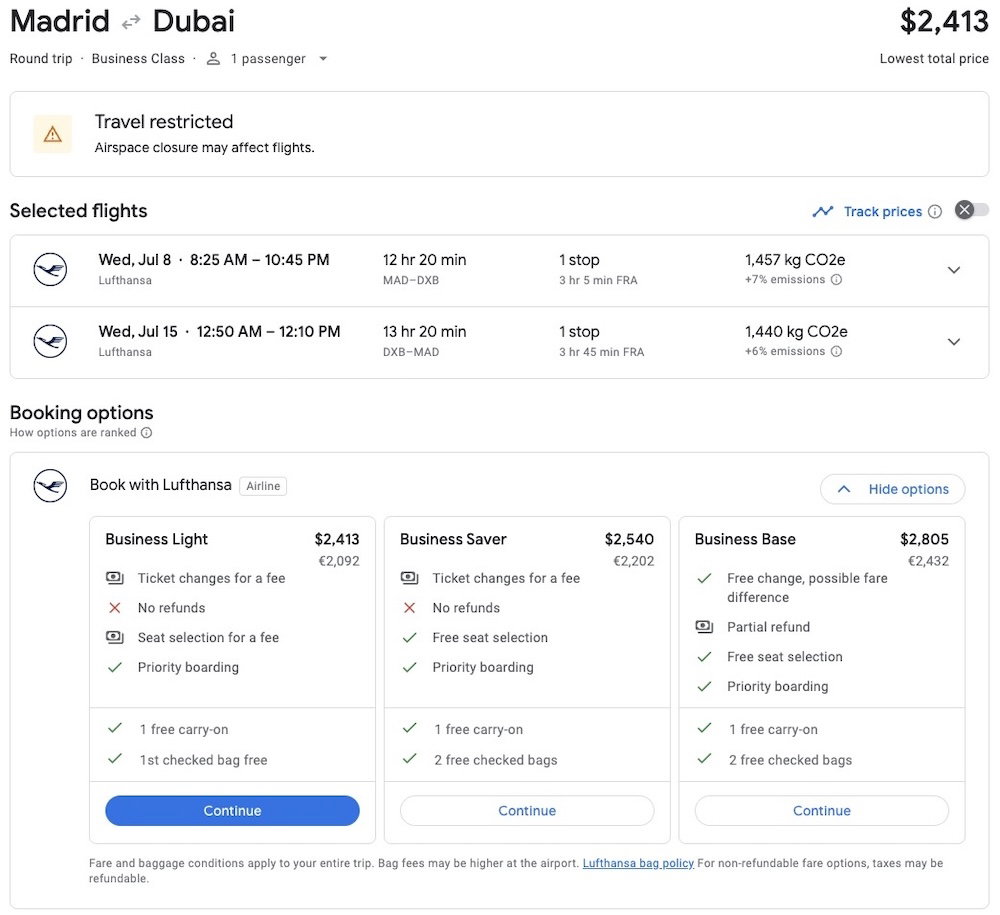Open the 'How options are ranked' info icon
The width and height of the screenshot is (1000, 915).
tap(147, 433)
